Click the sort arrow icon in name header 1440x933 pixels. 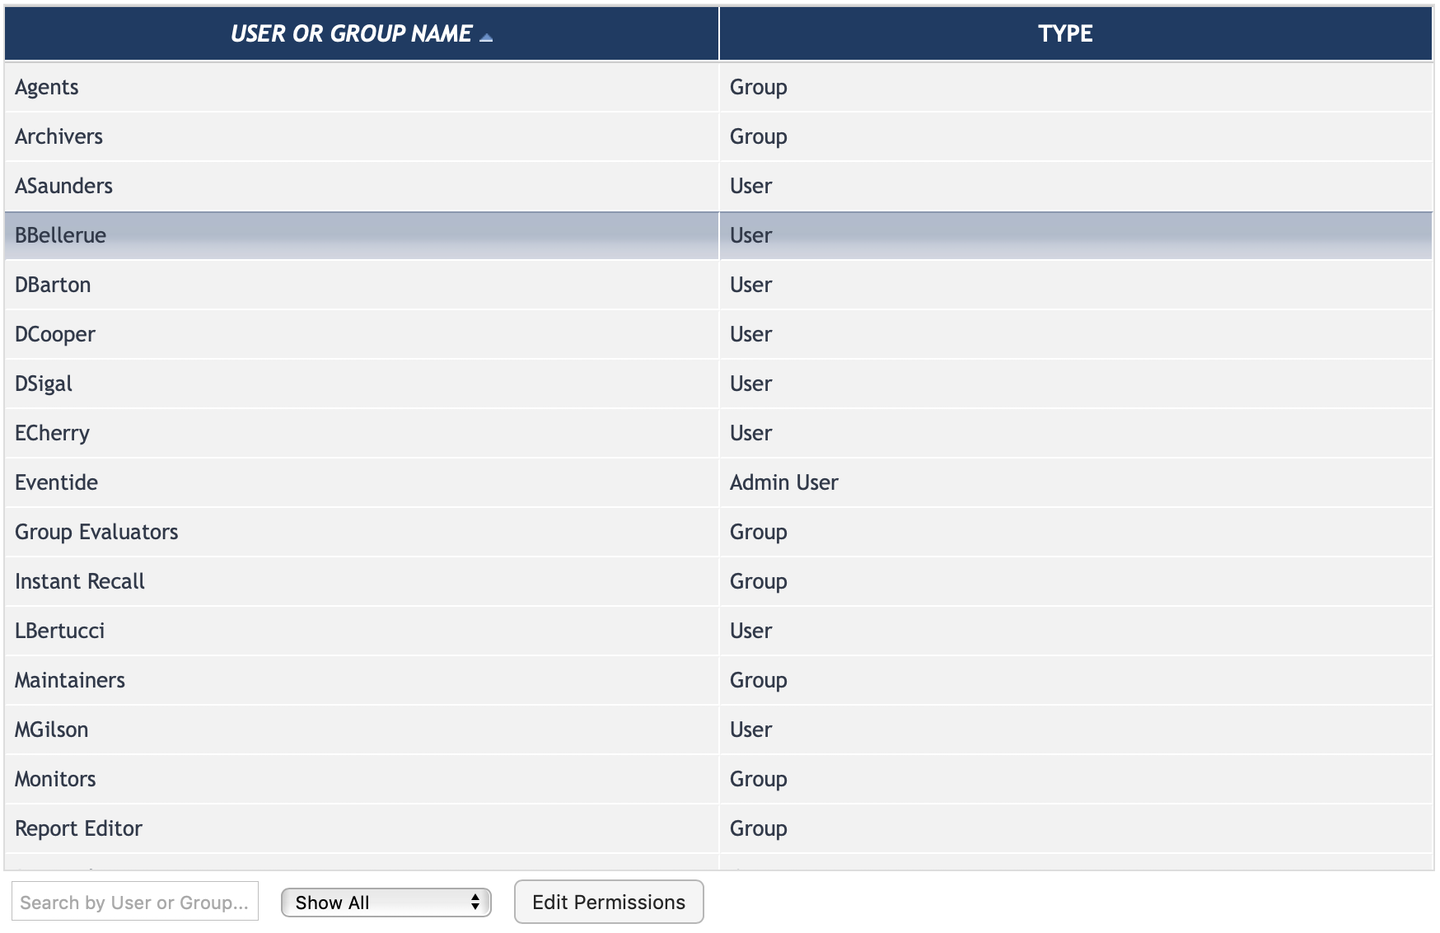pyautogui.click(x=486, y=38)
